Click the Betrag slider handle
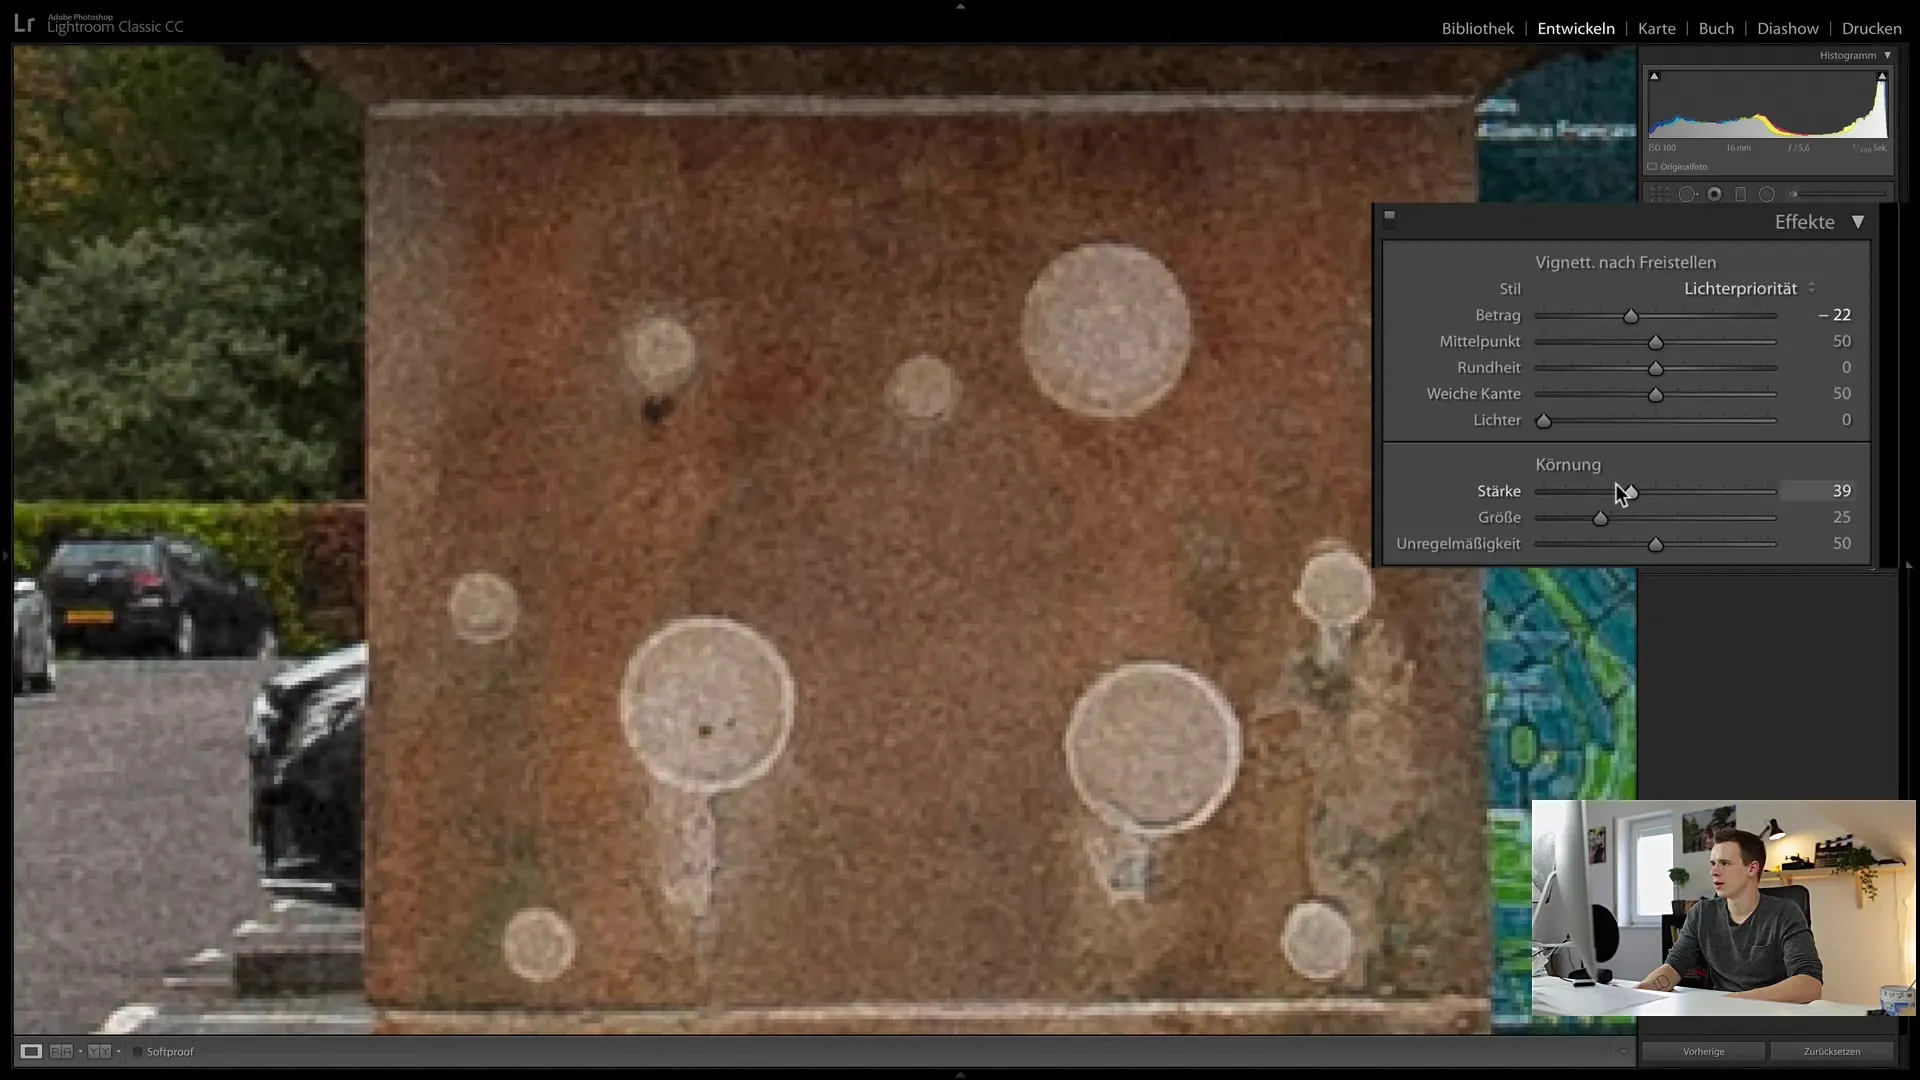 point(1631,316)
